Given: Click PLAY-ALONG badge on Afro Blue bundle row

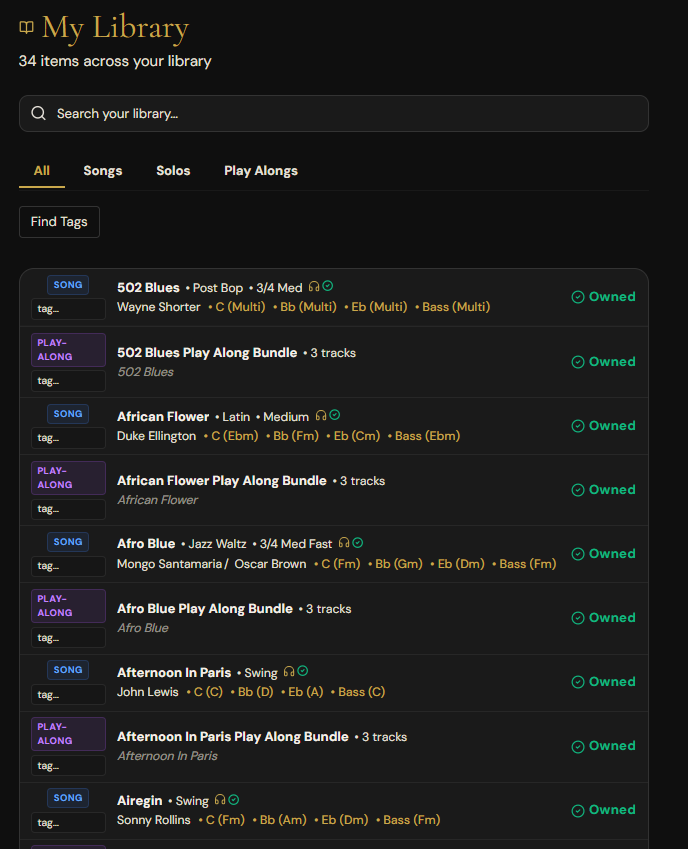Looking at the screenshot, I should pyautogui.click(x=68, y=606).
